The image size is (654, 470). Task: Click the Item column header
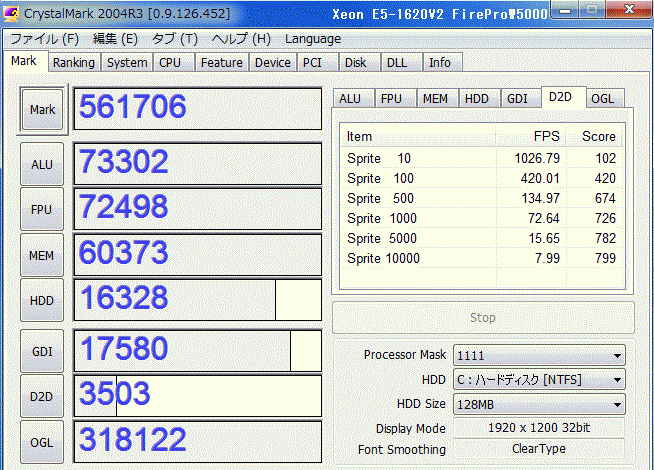coord(418,136)
